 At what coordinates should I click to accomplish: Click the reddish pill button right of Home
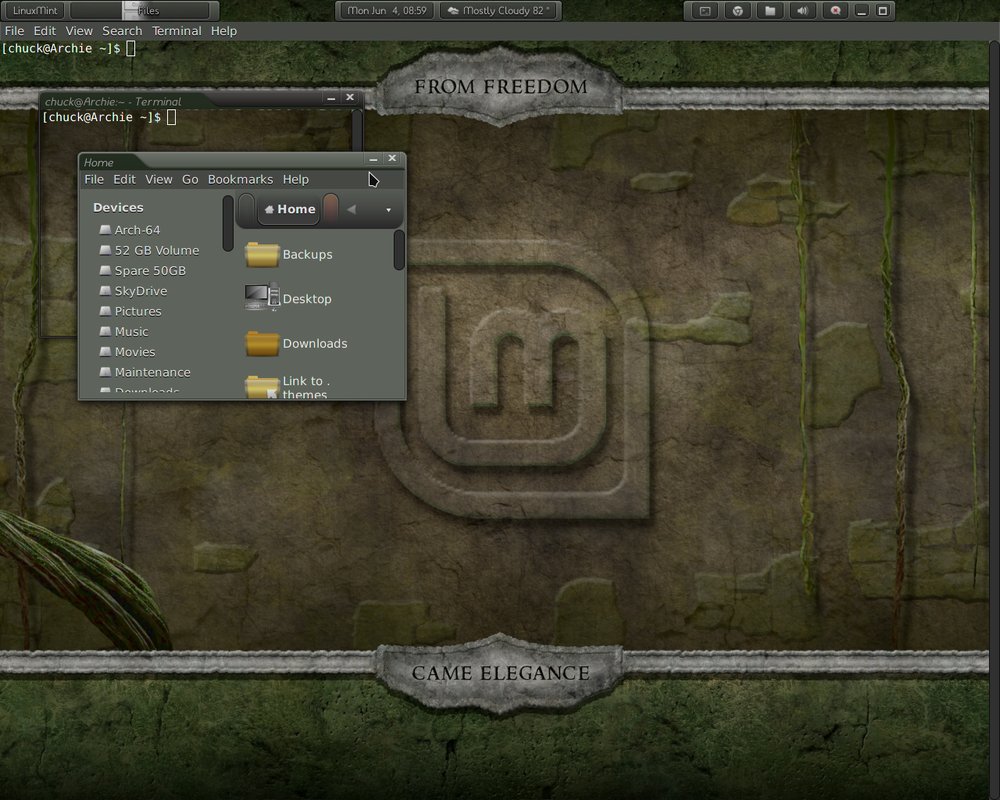click(330, 208)
